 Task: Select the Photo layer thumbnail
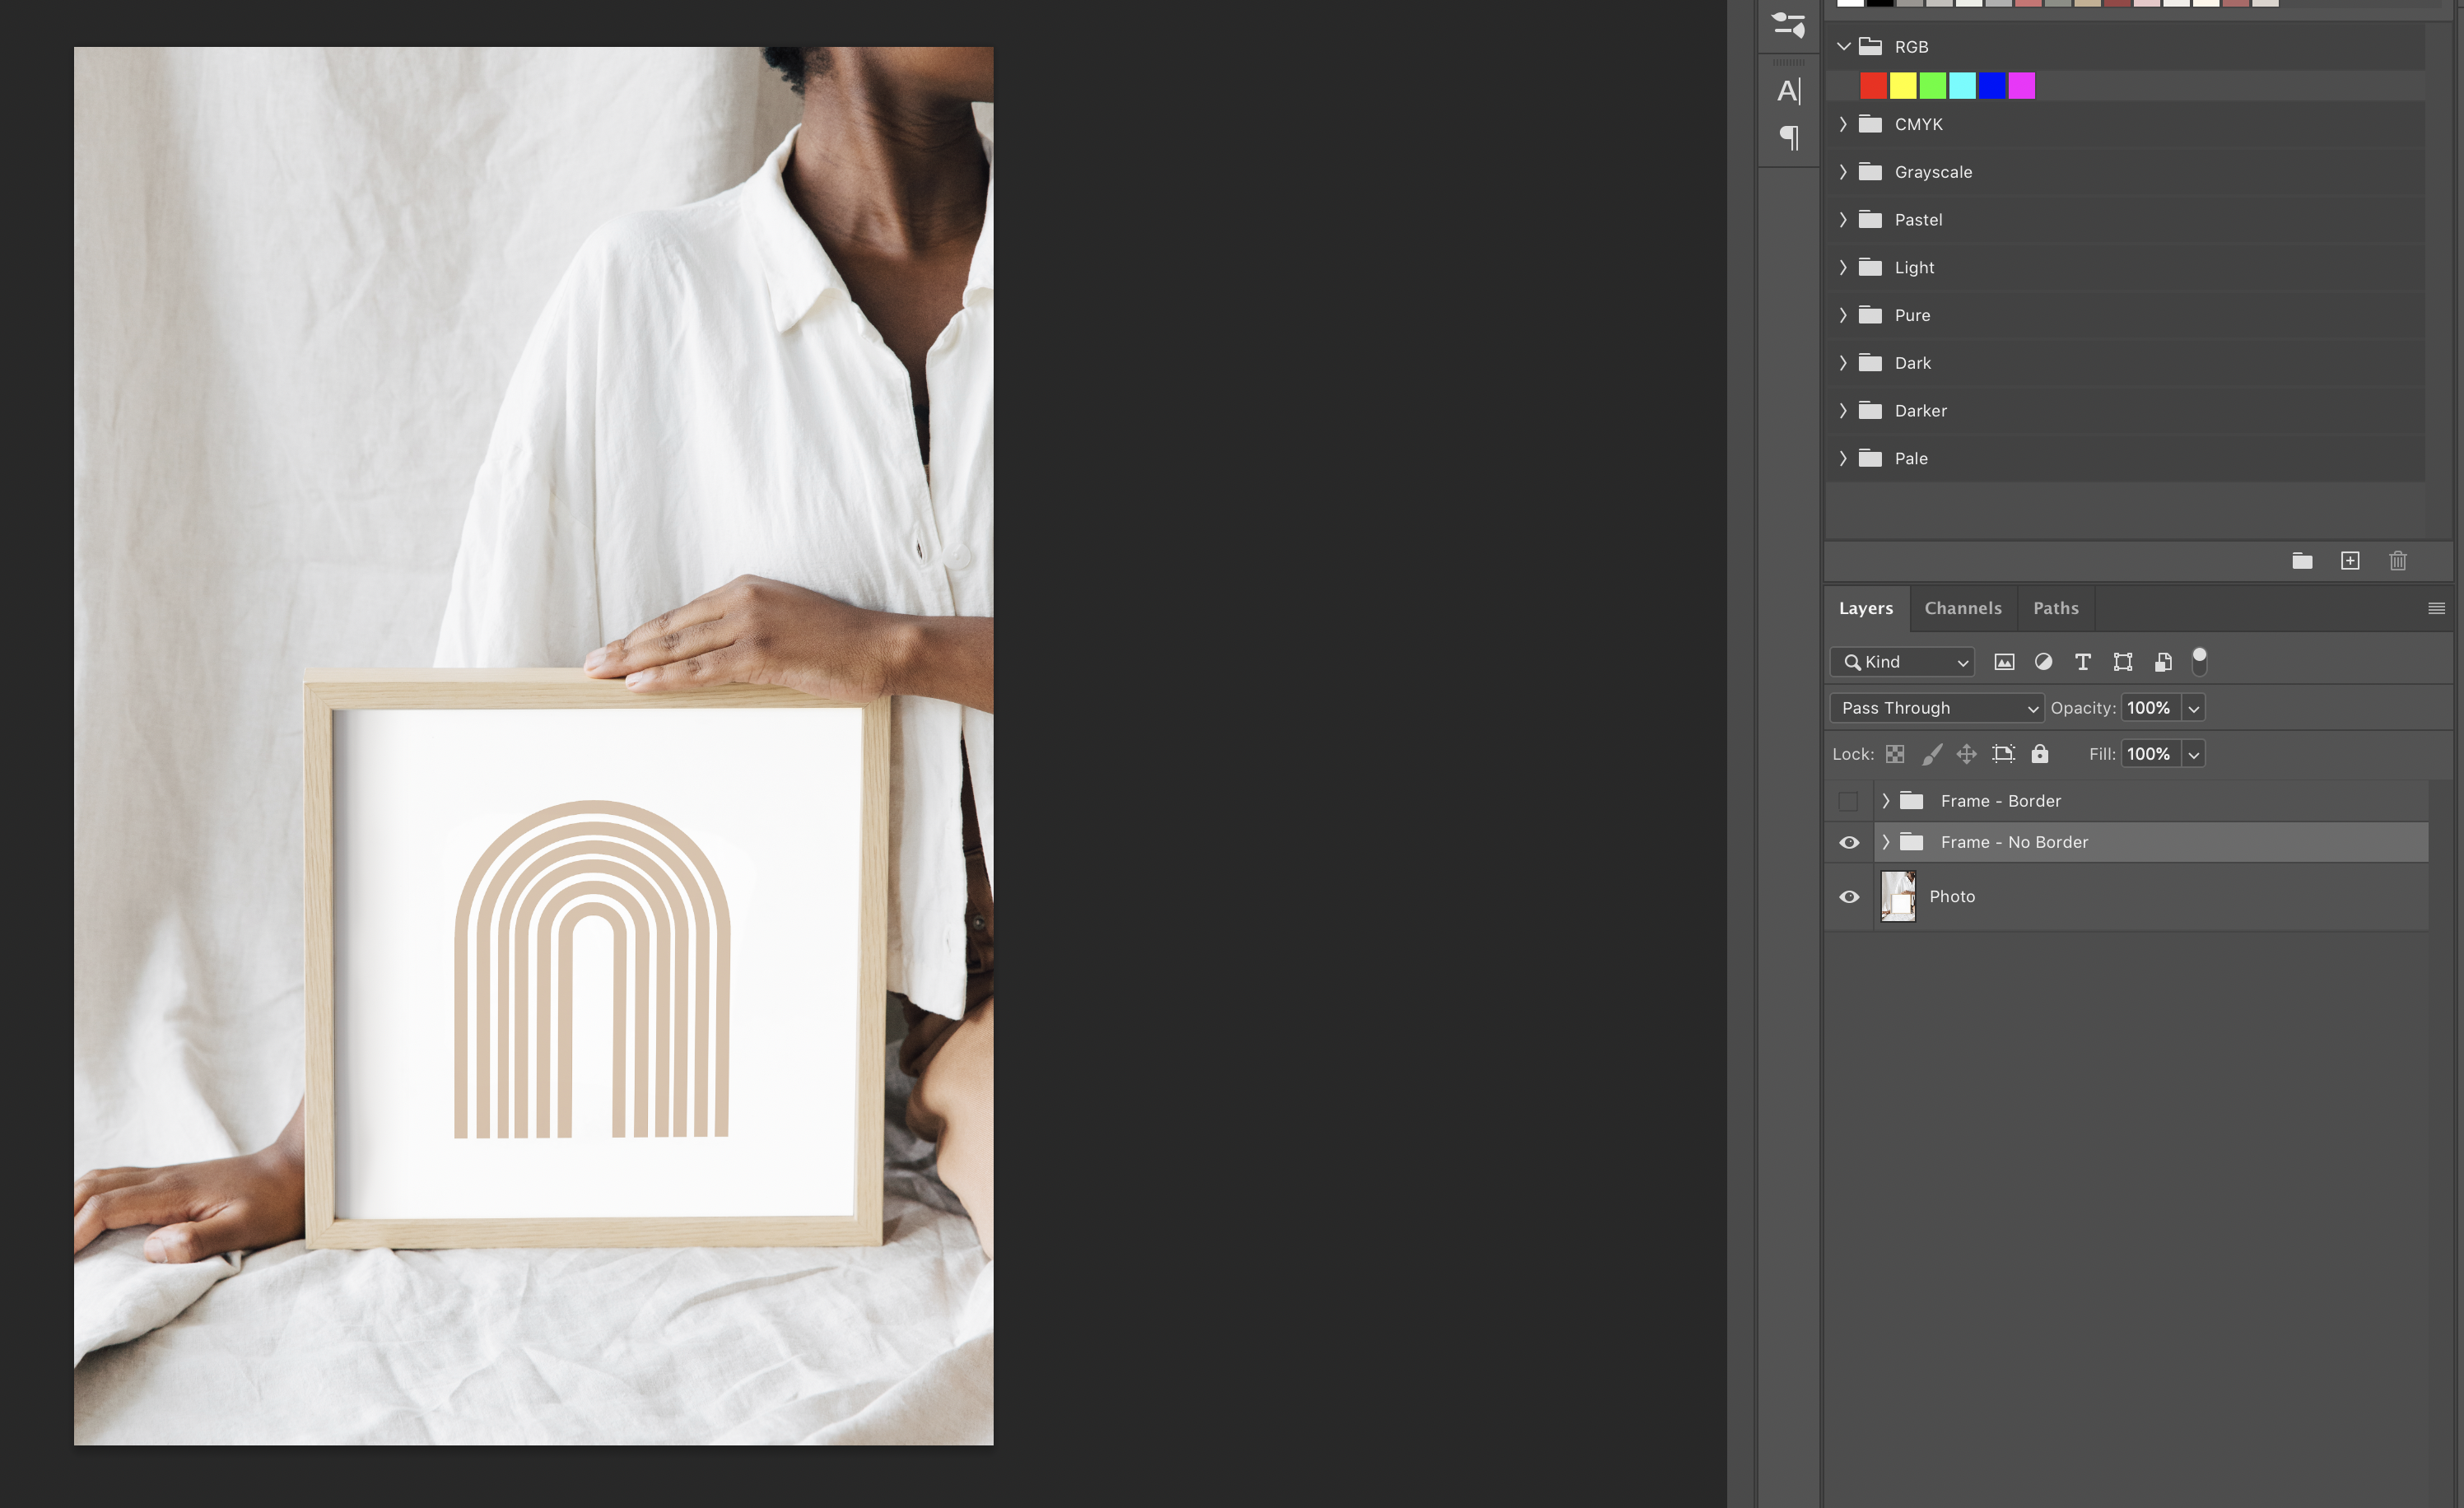tap(1897, 896)
